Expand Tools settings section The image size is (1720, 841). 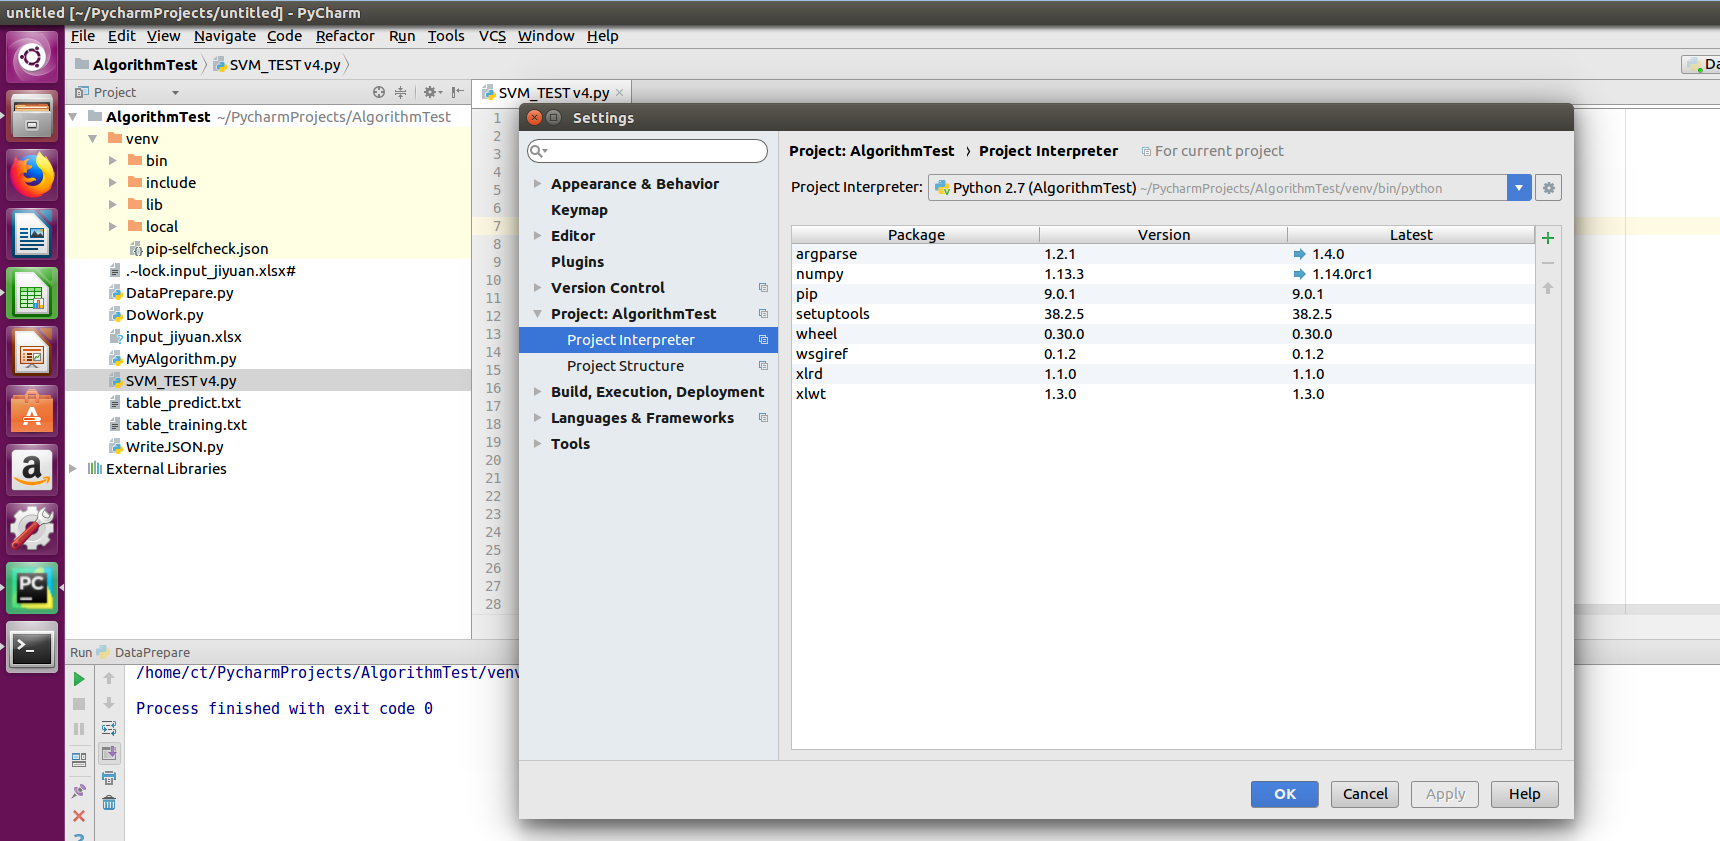(x=537, y=444)
